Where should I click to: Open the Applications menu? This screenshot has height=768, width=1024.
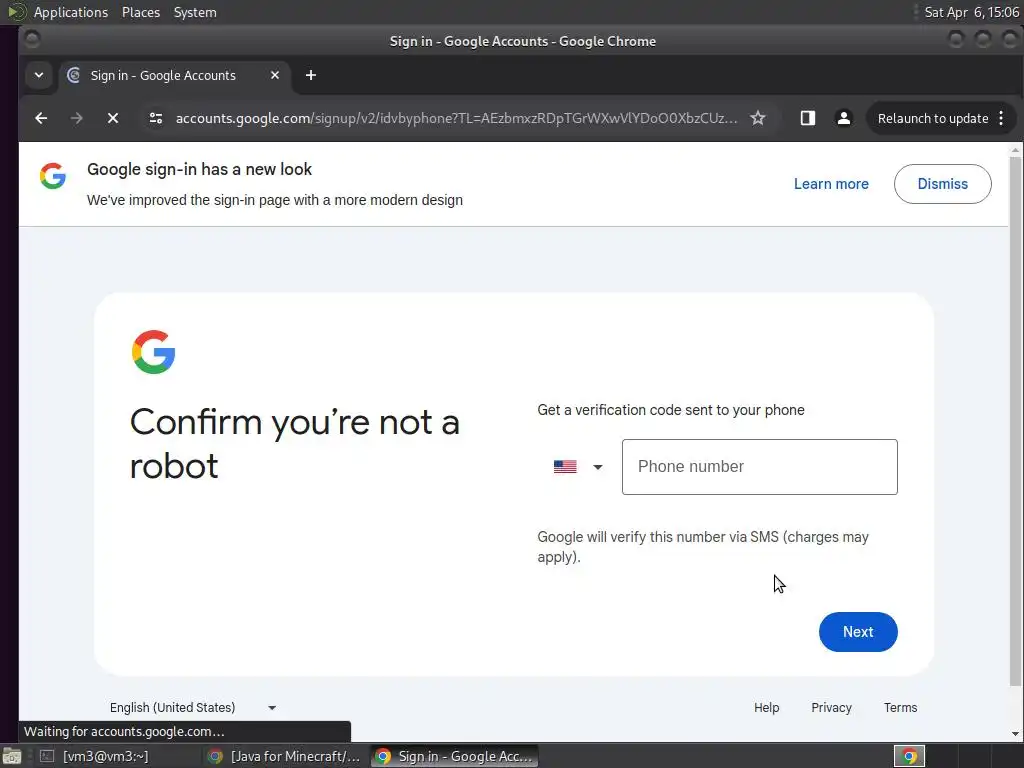tap(71, 12)
